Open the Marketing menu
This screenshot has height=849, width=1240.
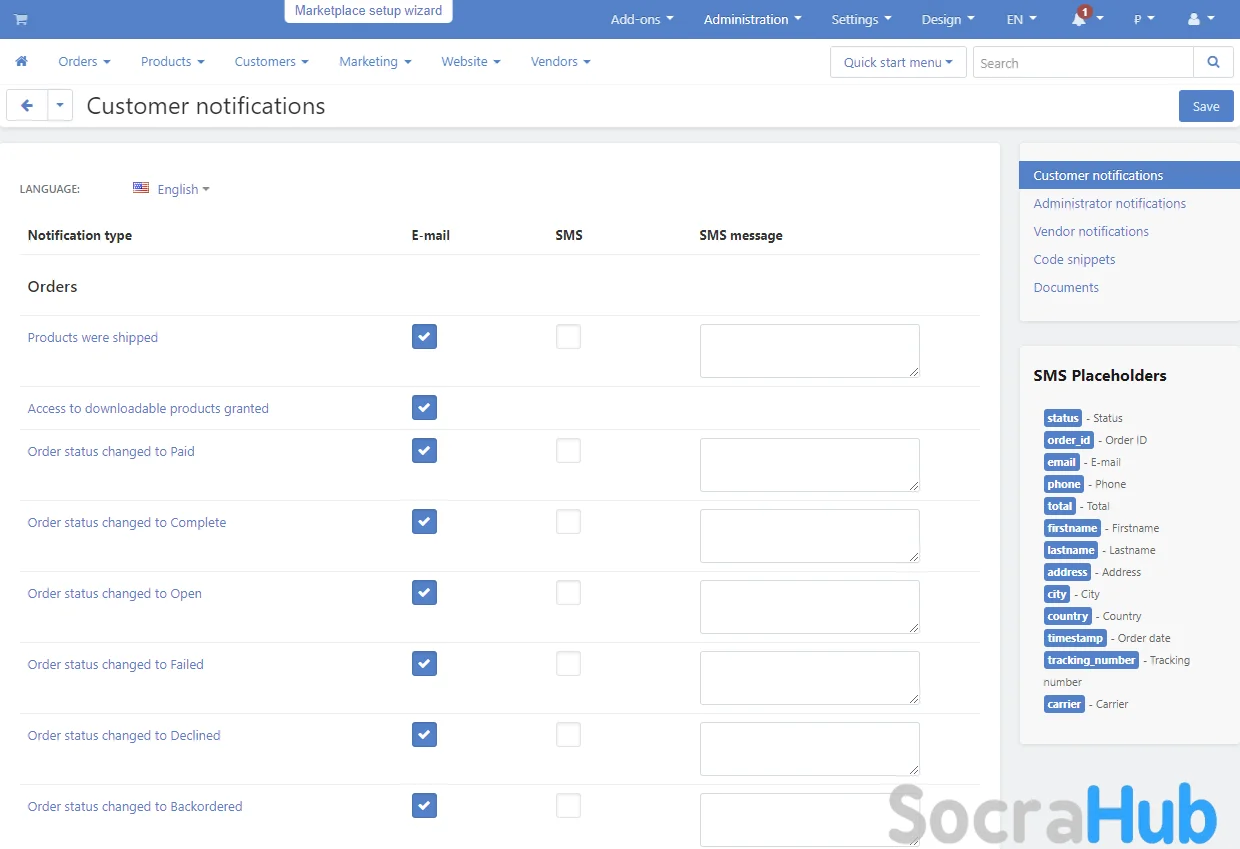pyautogui.click(x=374, y=61)
